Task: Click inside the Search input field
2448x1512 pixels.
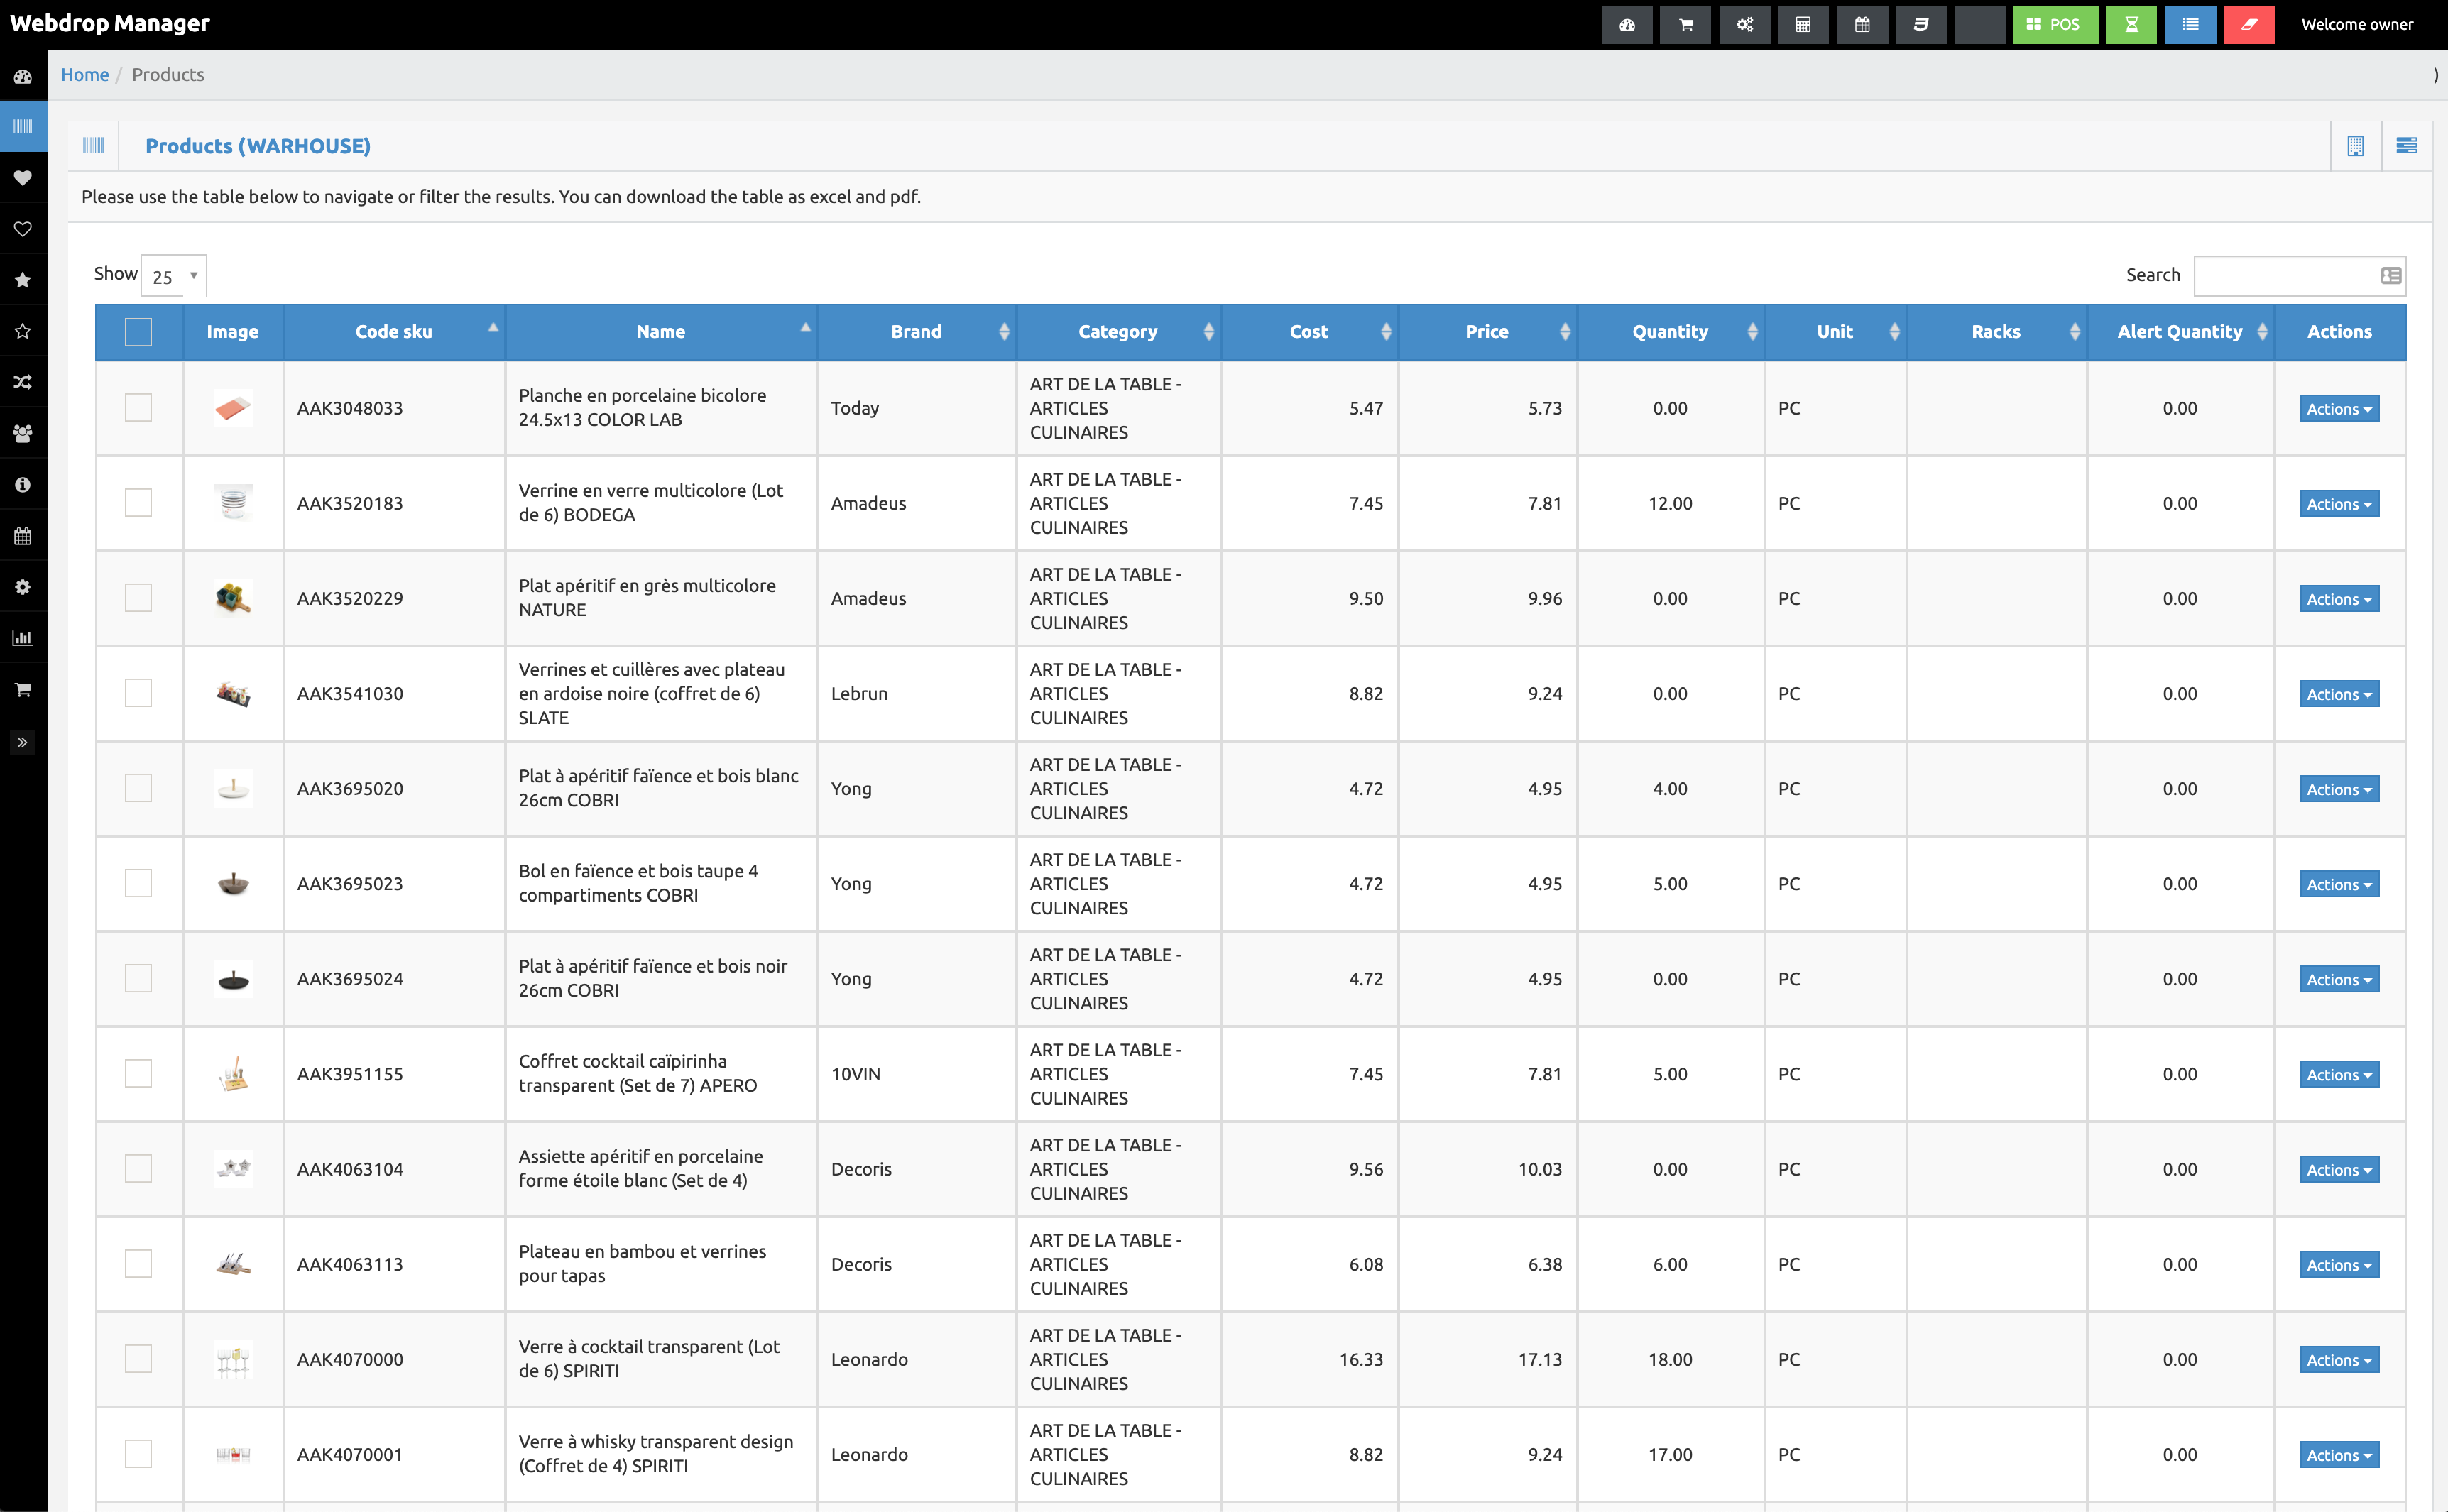Action: [x=2290, y=275]
